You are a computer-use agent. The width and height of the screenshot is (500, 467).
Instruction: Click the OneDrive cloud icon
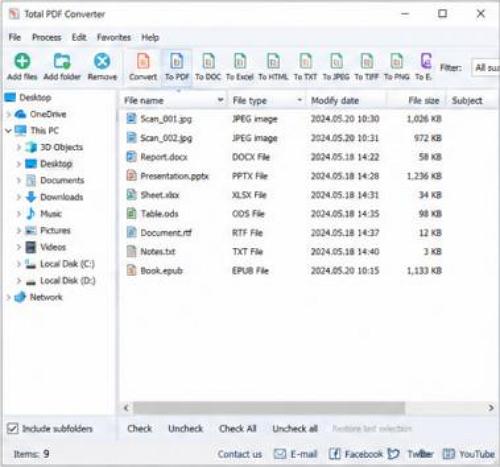(20, 114)
